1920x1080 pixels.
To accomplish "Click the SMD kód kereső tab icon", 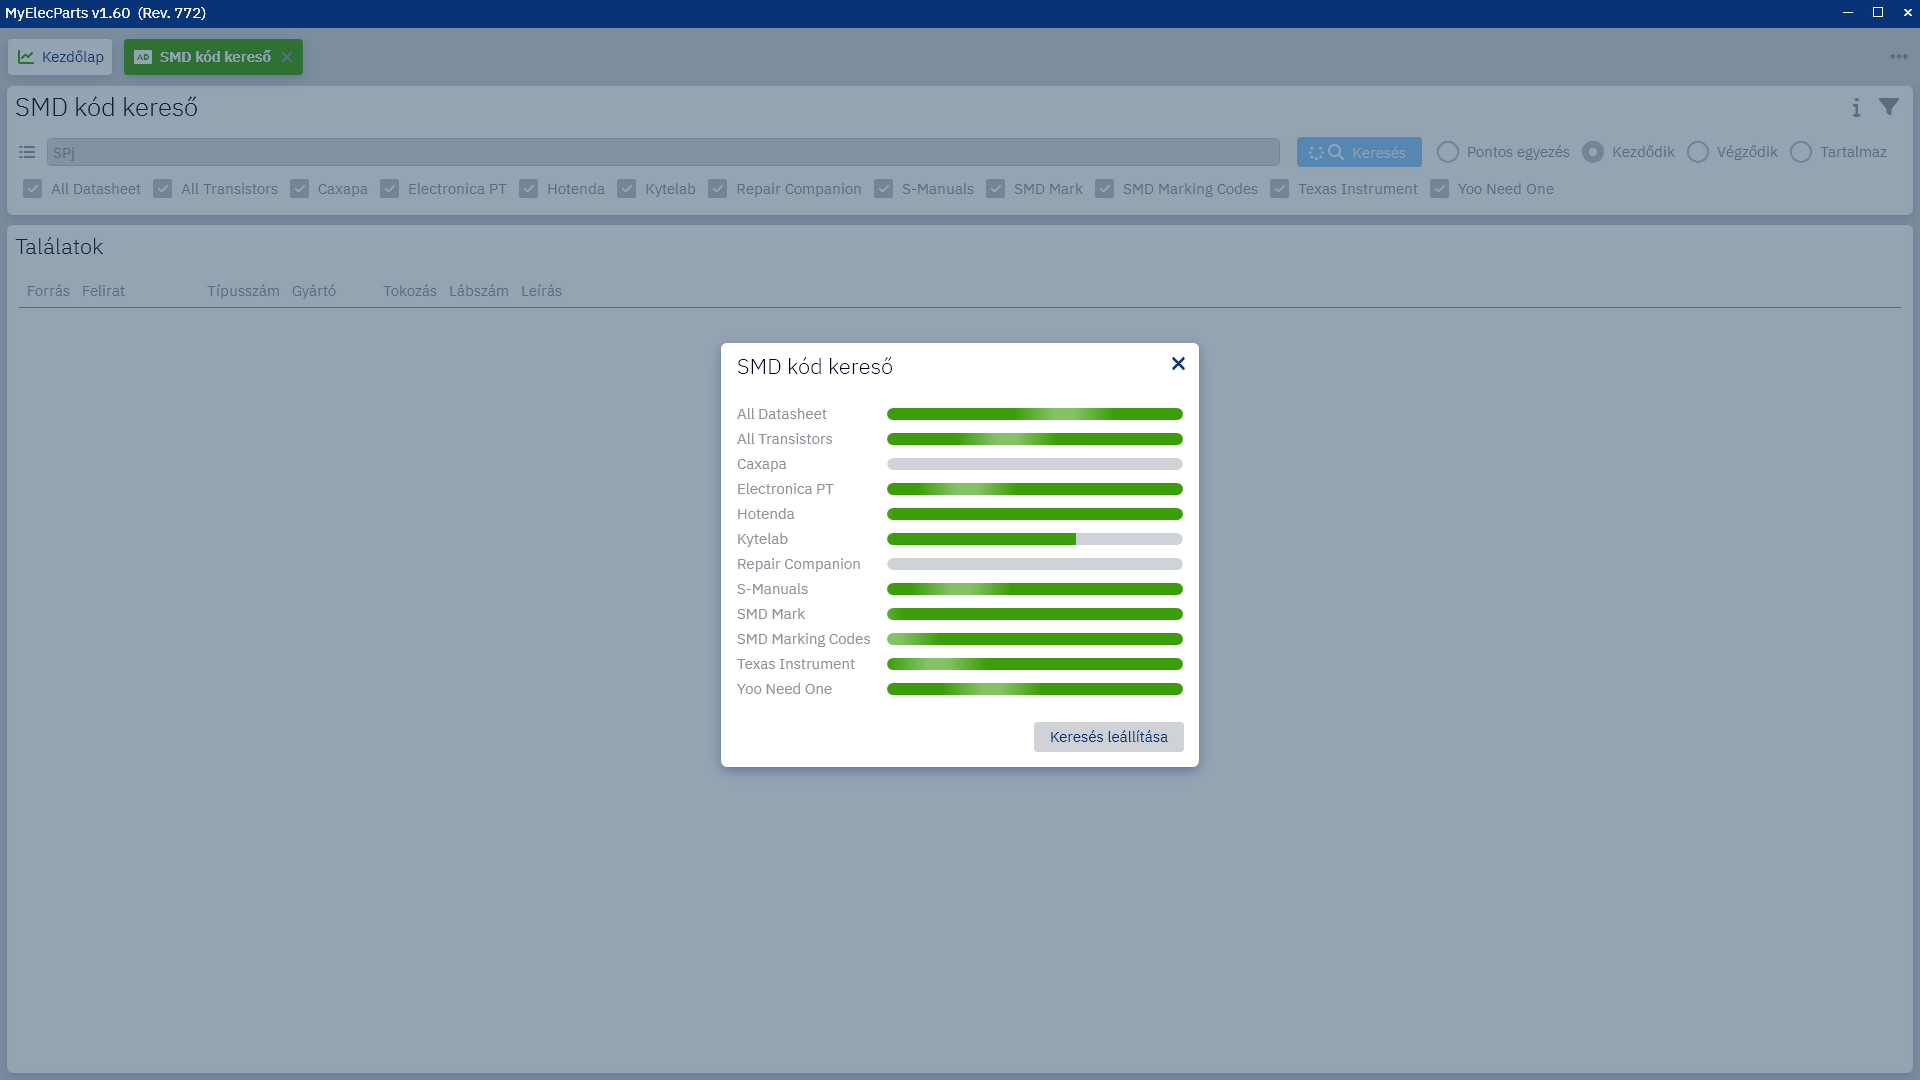I will point(143,57).
